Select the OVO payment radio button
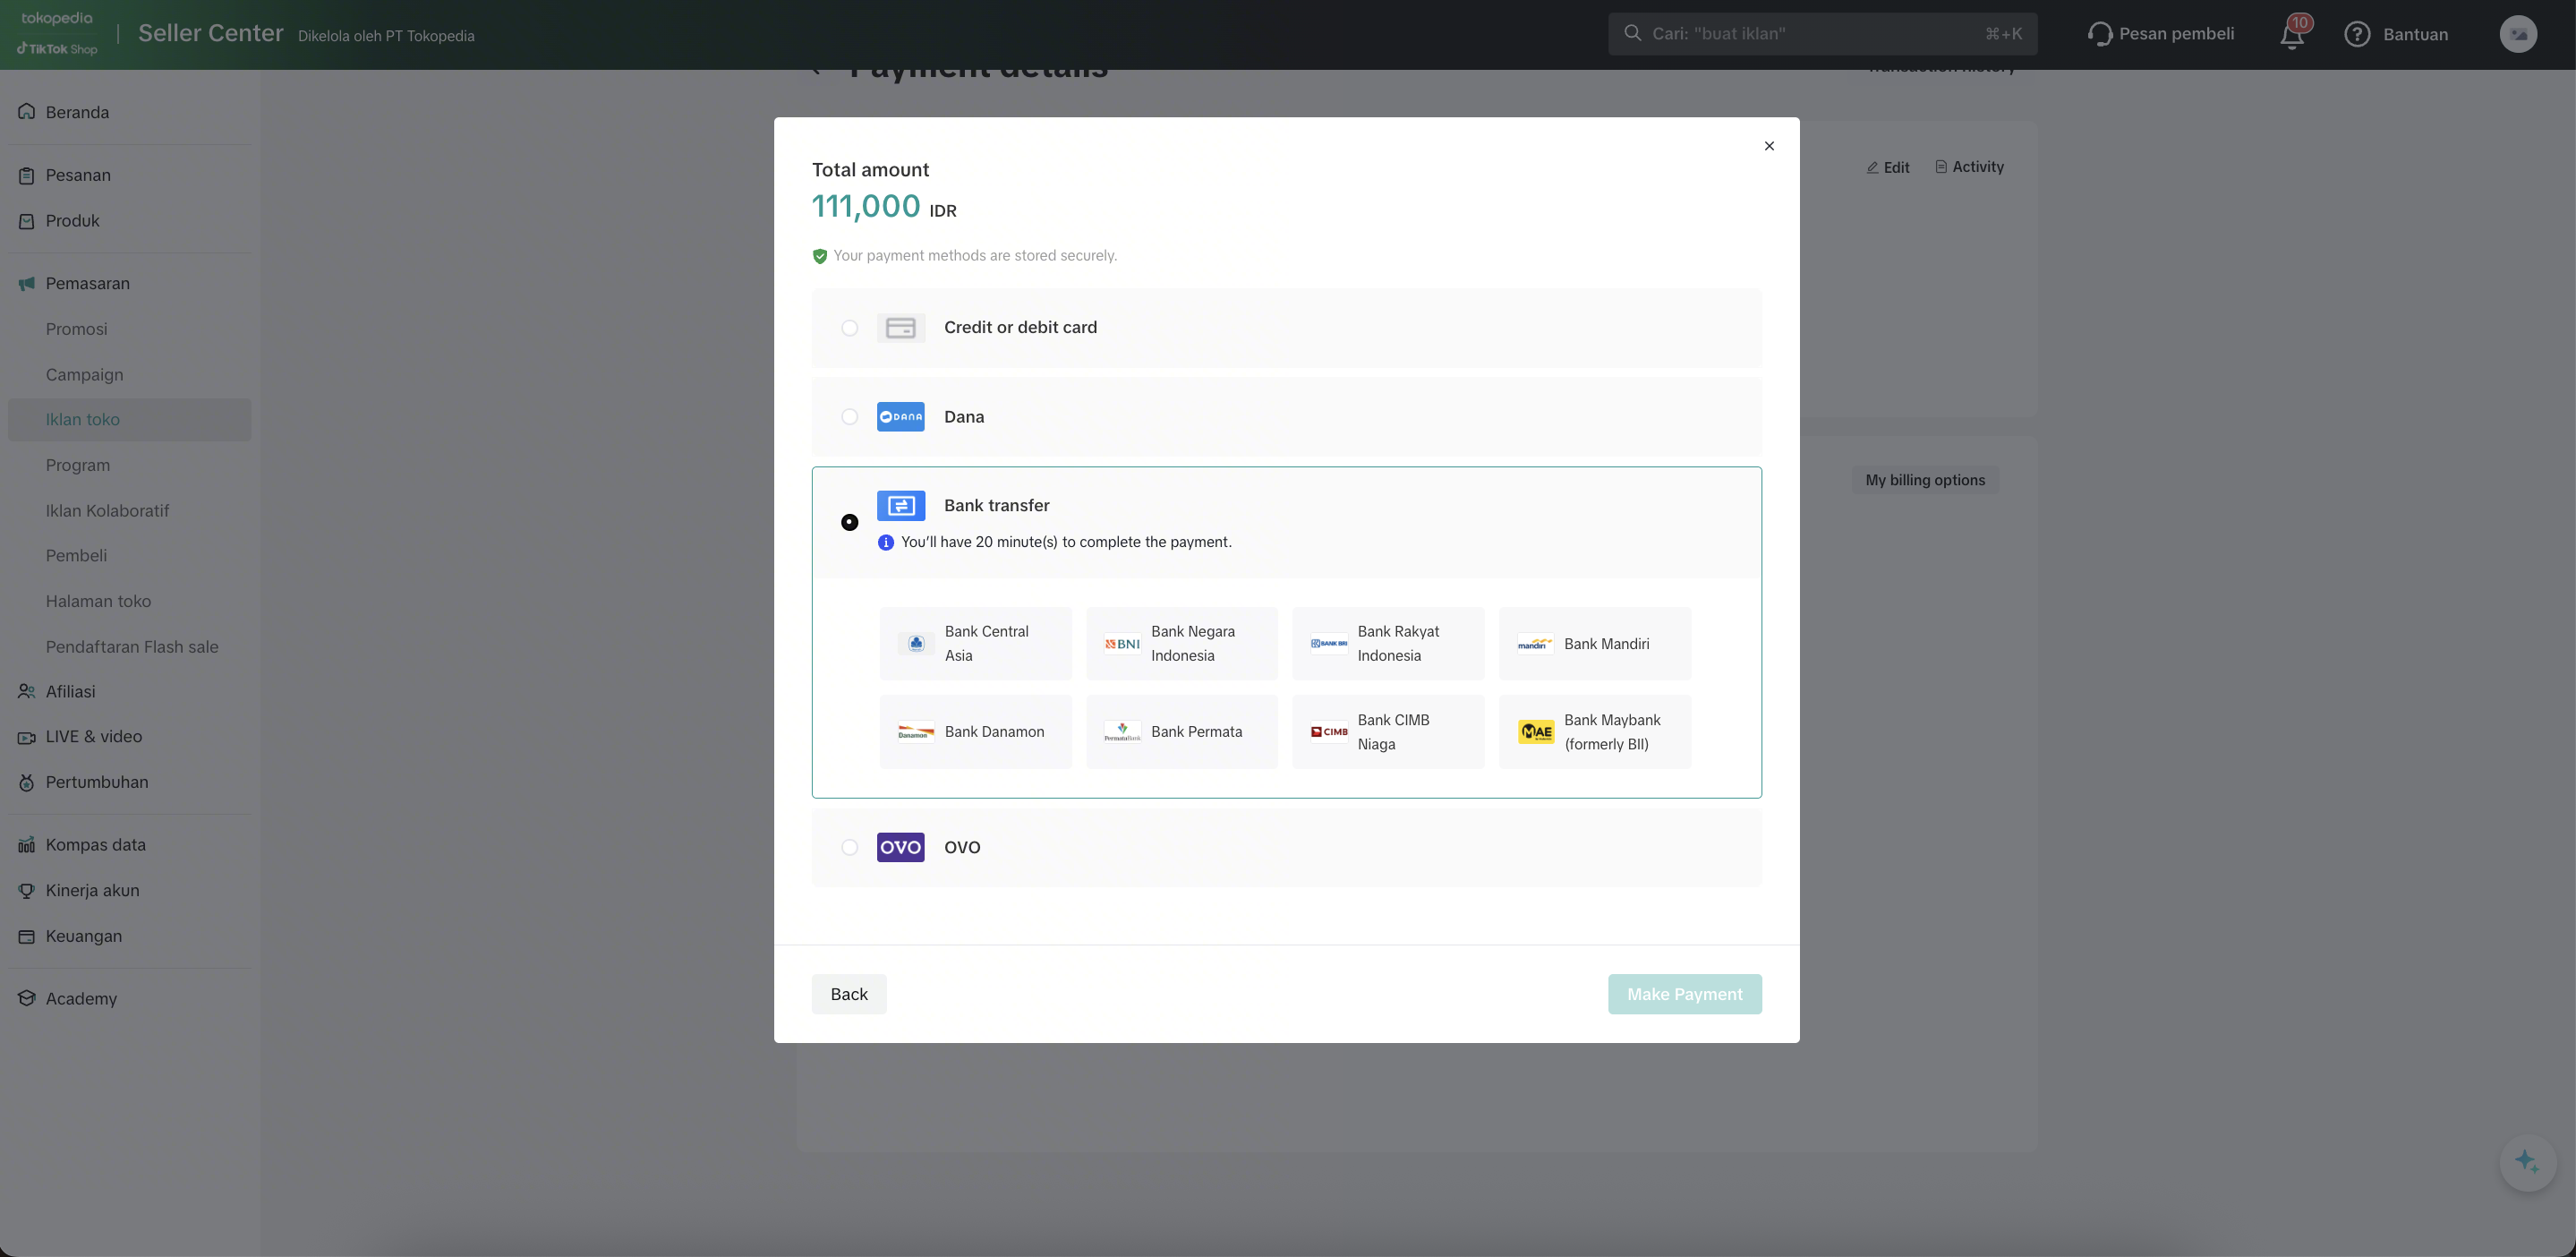 [849, 847]
